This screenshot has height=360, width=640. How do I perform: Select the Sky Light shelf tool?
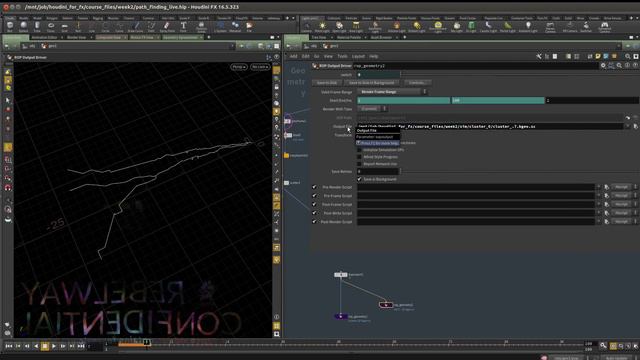point(456,27)
